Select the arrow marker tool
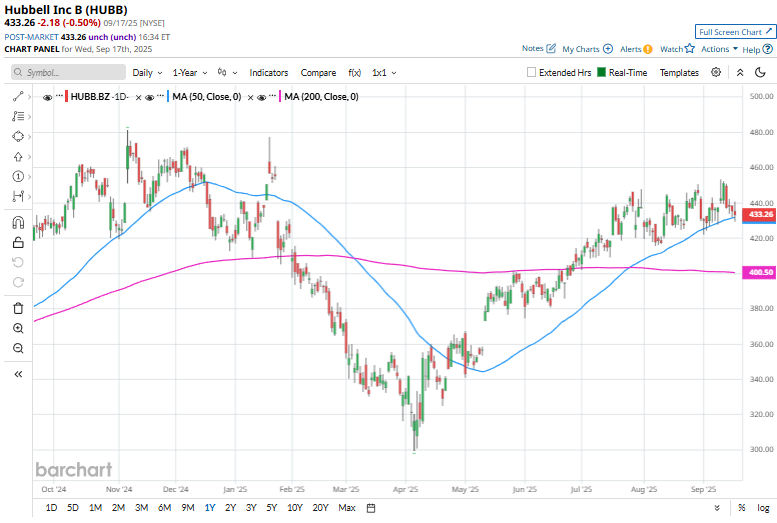Screen dimensions: 777x523 coord(18,157)
